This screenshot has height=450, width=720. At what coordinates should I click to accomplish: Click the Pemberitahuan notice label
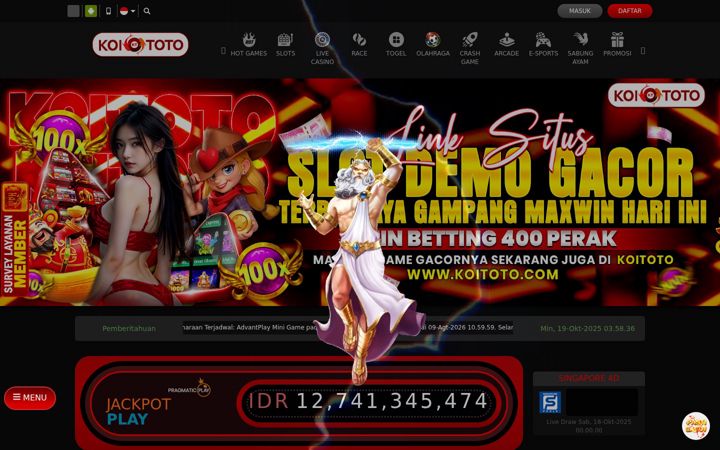pyautogui.click(x=129, y=328)
